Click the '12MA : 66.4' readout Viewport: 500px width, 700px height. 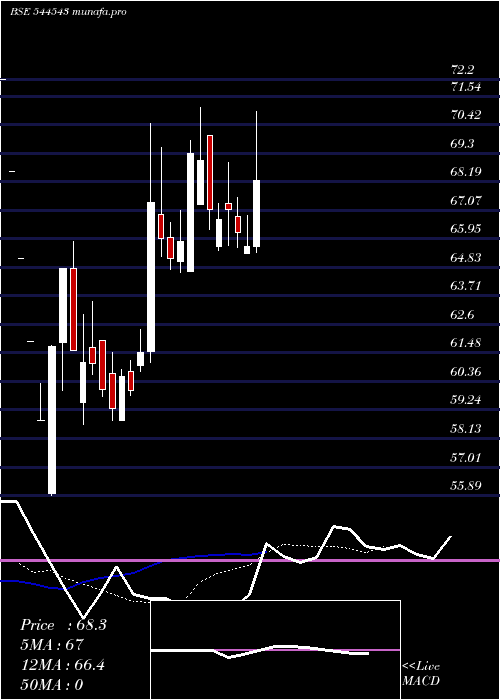coord(62,665)
